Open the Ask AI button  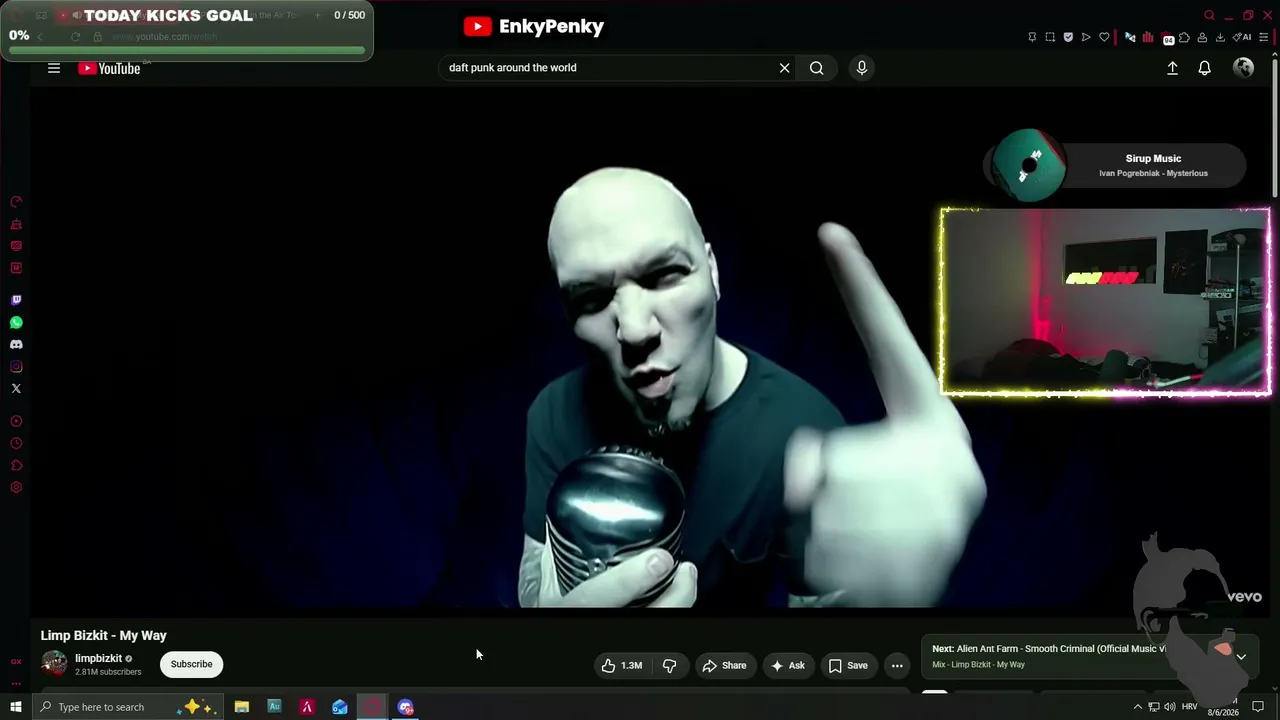787,665
